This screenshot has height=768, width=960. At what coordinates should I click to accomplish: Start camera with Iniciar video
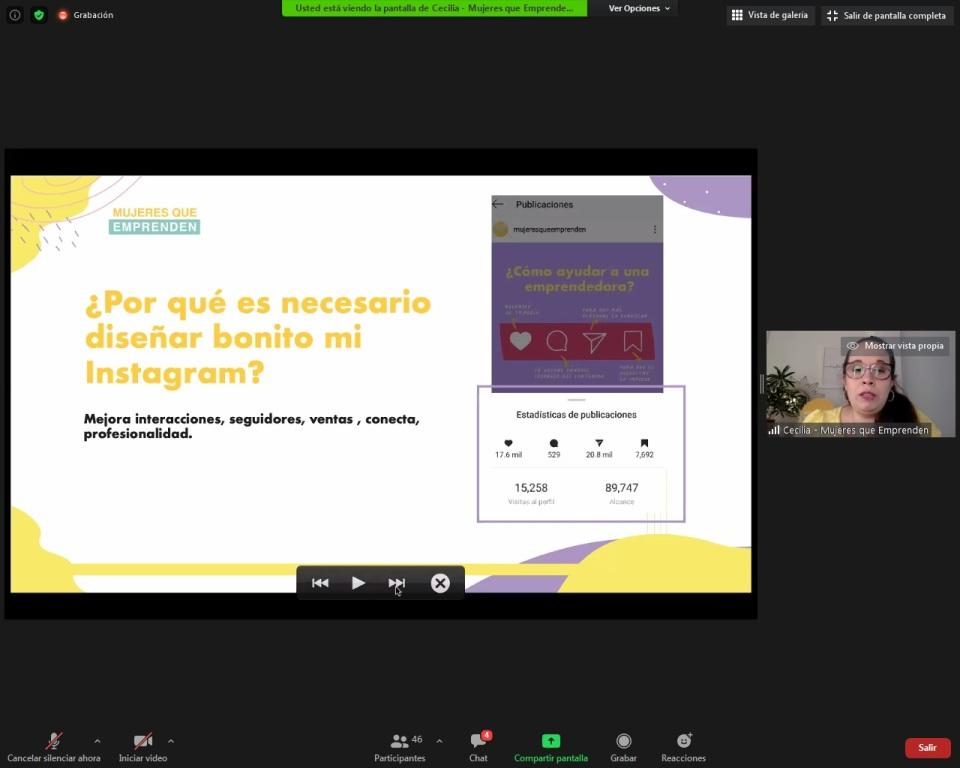click(143, 747)
